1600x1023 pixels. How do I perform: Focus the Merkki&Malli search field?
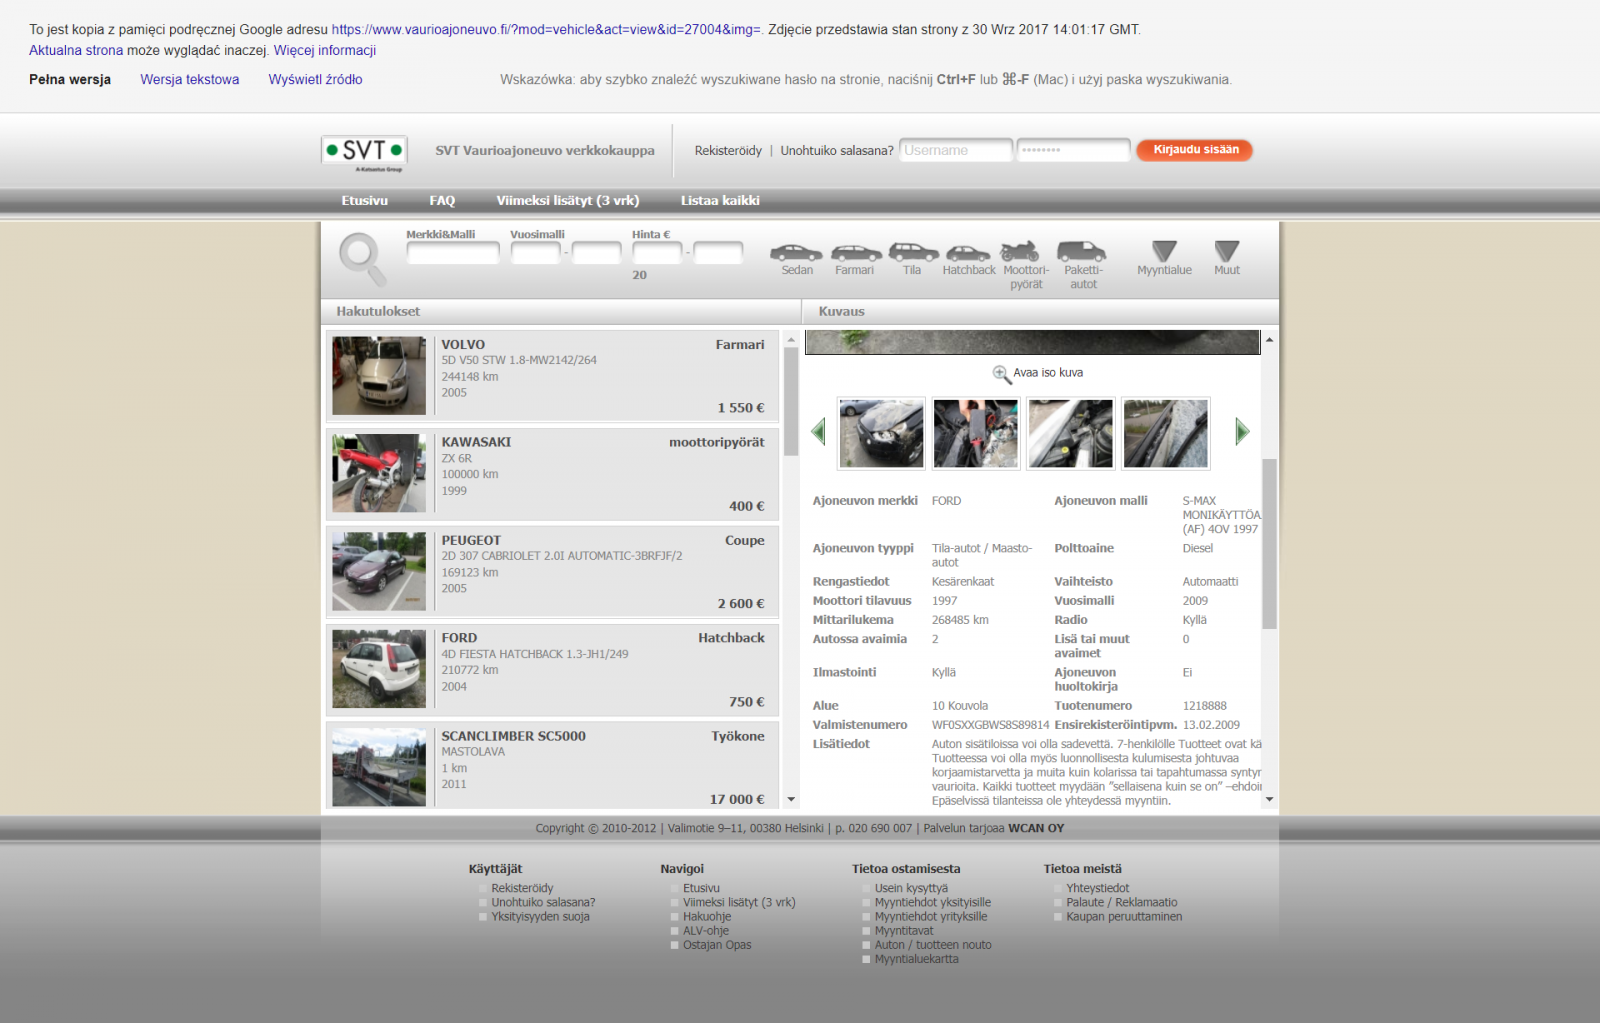[x=453, y=253]
